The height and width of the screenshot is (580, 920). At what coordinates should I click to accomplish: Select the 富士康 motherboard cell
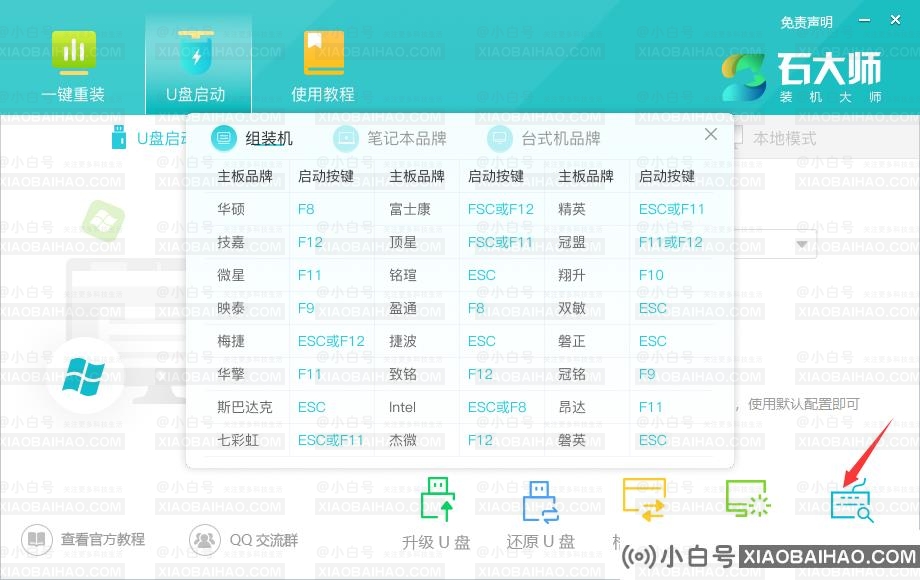[410, 209]
